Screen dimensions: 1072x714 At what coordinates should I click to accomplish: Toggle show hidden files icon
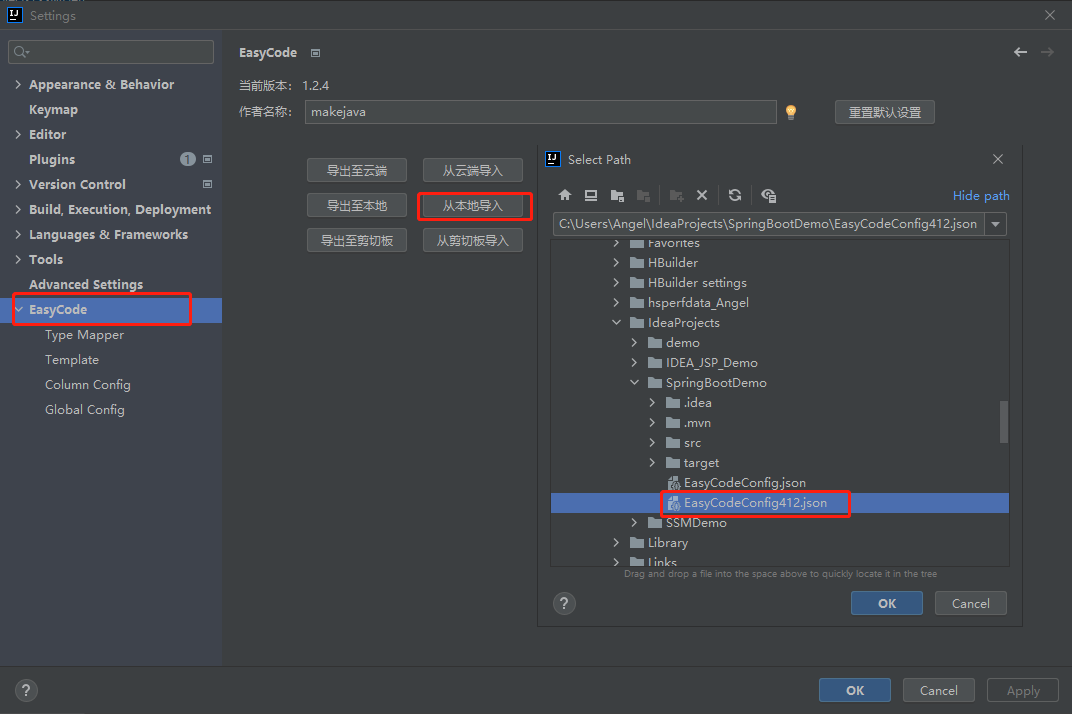pyautogui.click(x=768, y=196)
